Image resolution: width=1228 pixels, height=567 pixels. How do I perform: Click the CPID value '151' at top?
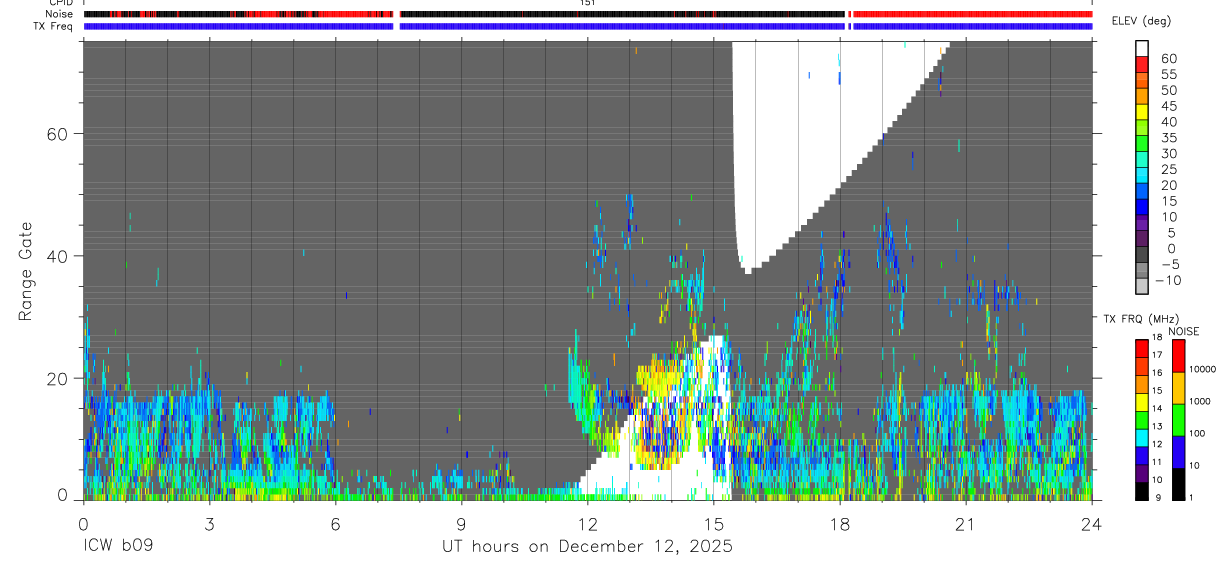click(587, 4)
